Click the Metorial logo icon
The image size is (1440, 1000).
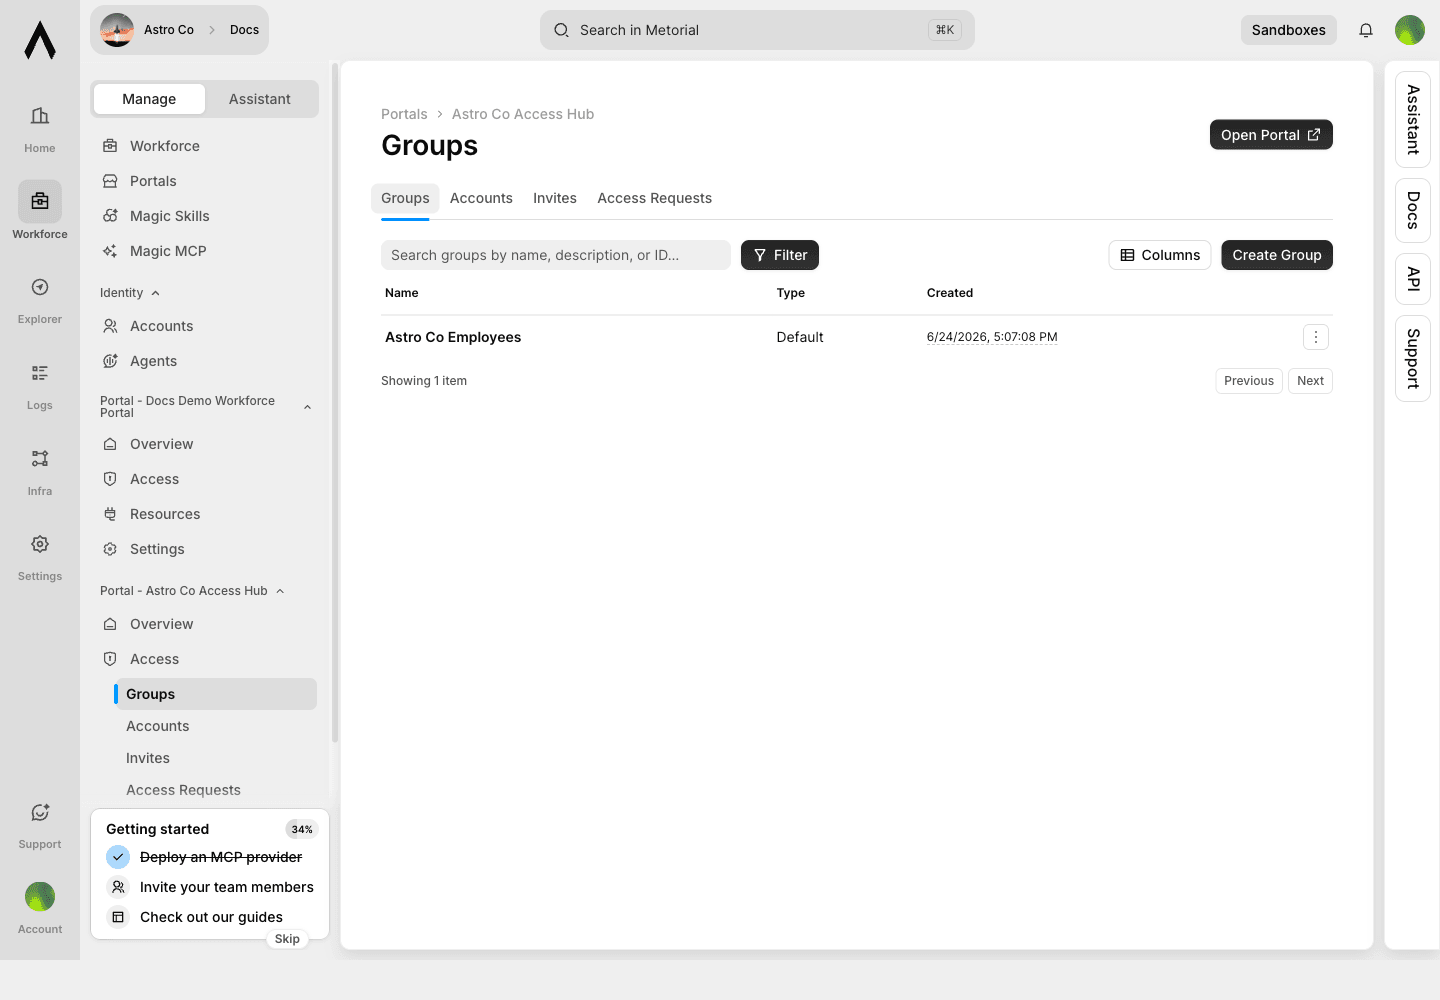click(x=40, y=40)
